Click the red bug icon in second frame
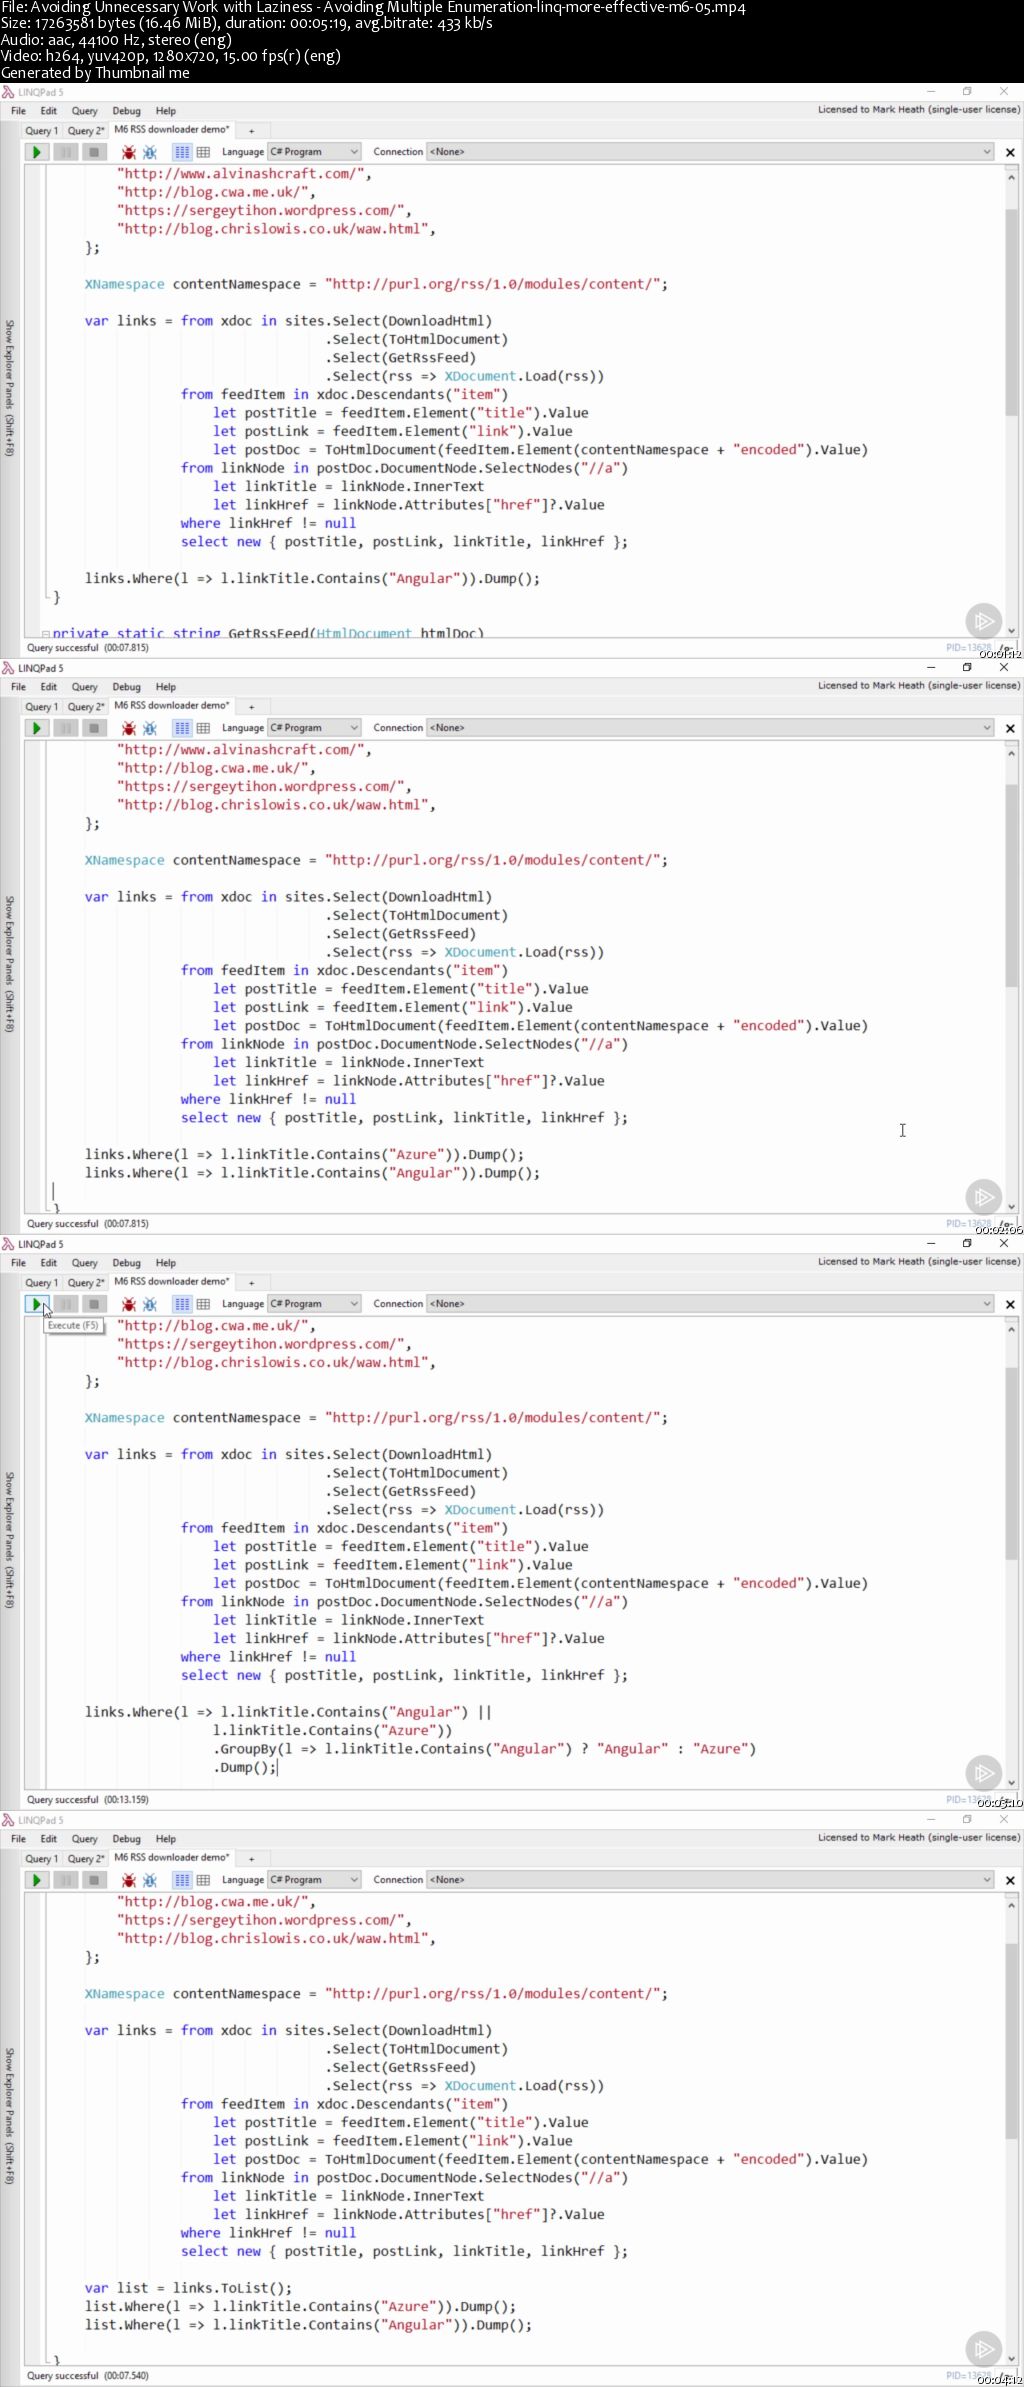The image size is (1024, 2387). click(129, 728)
